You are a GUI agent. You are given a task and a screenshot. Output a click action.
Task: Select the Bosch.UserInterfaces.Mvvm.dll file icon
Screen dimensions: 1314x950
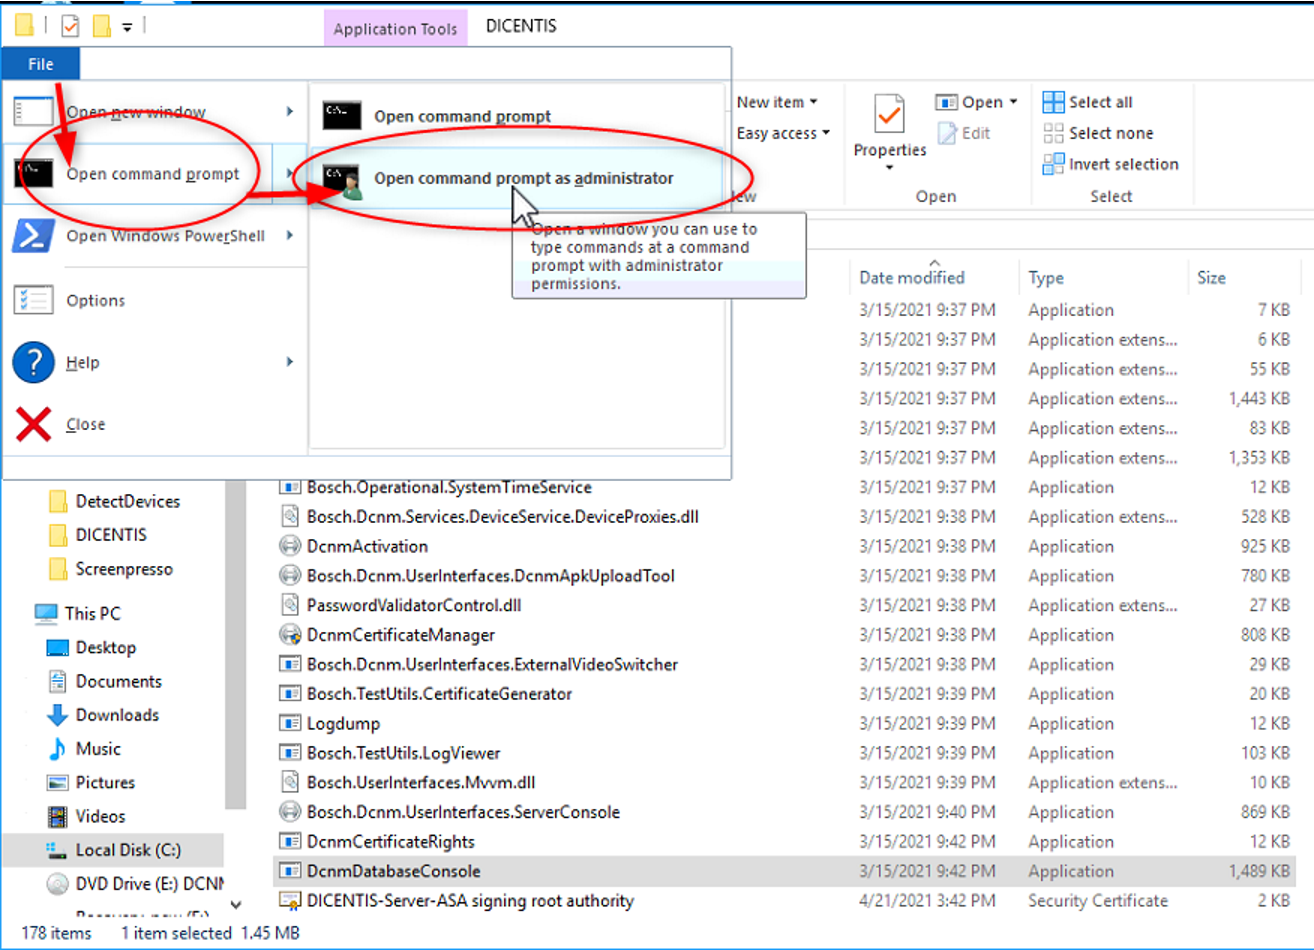pos(290,782)
